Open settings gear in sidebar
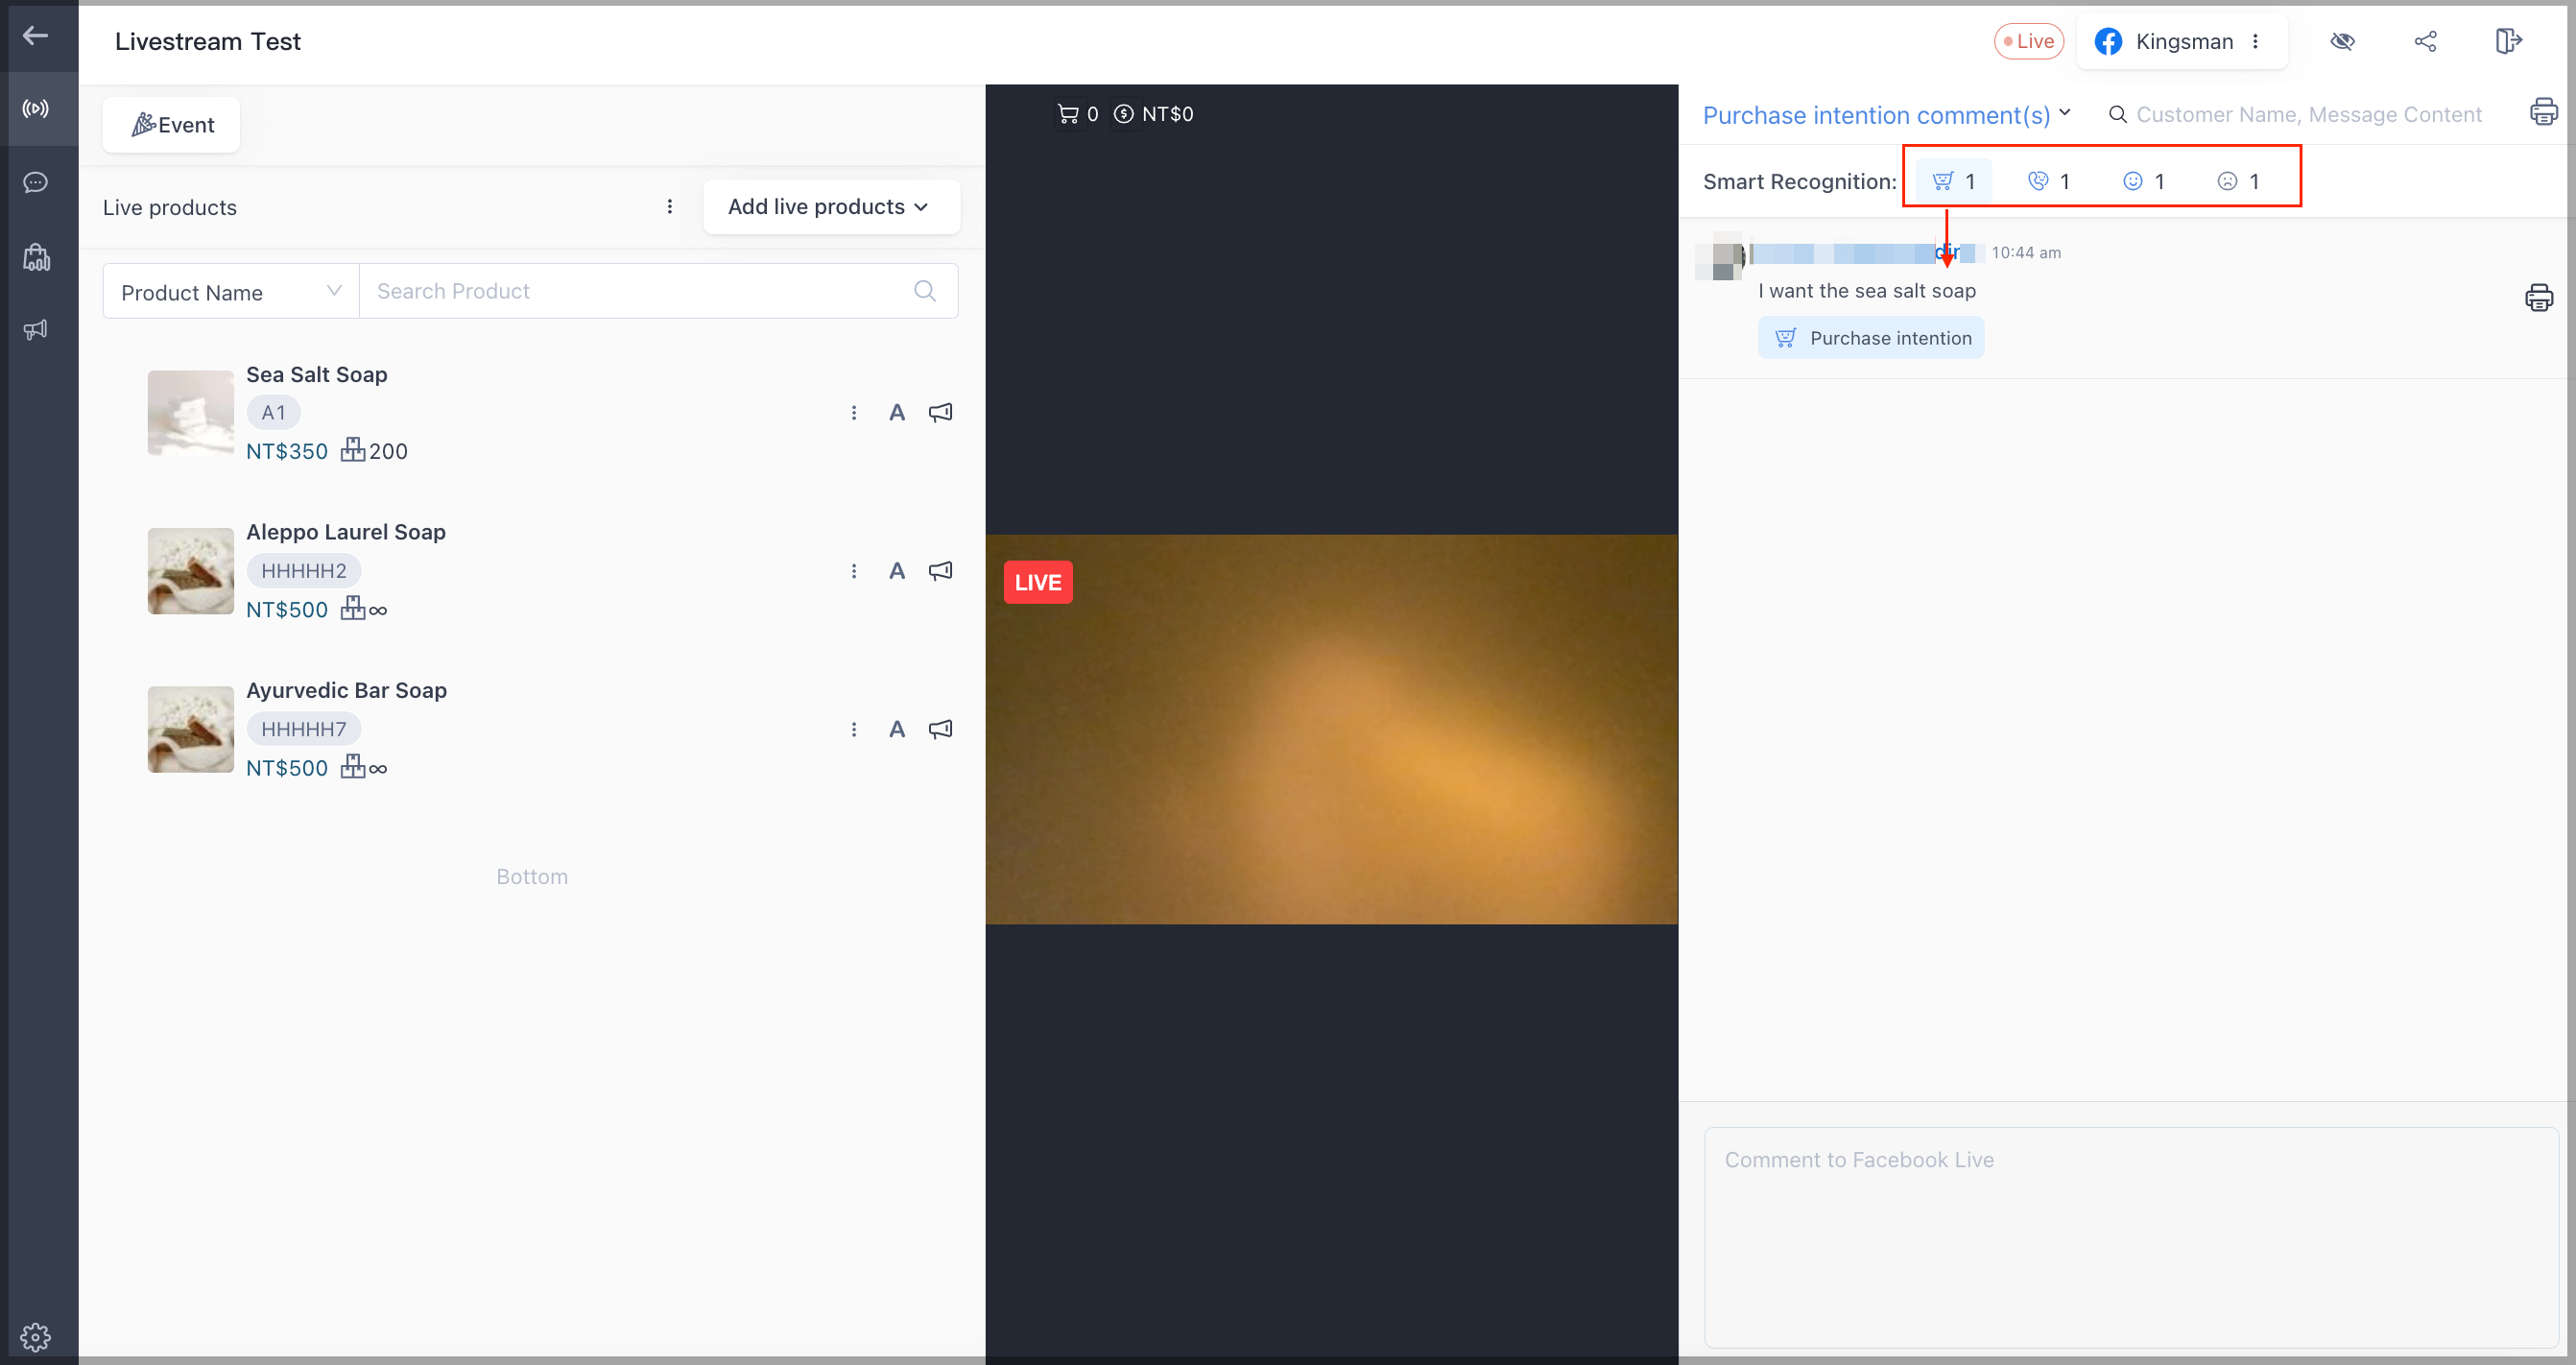 coord(36,1336)
